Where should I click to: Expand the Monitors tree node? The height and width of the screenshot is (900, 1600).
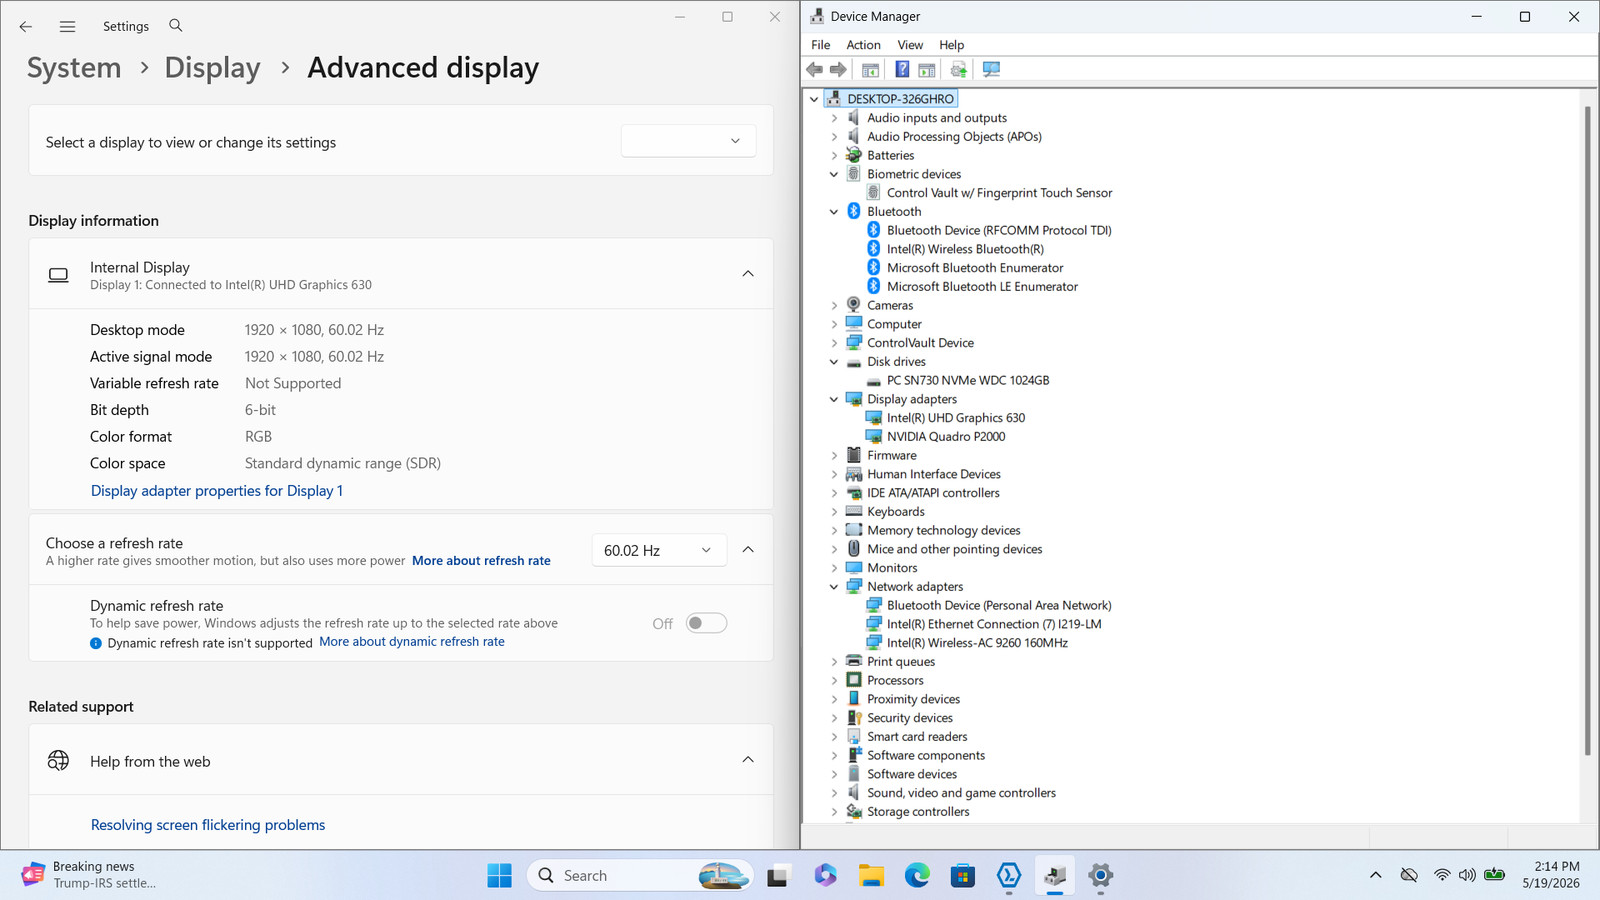coord(835,568)
